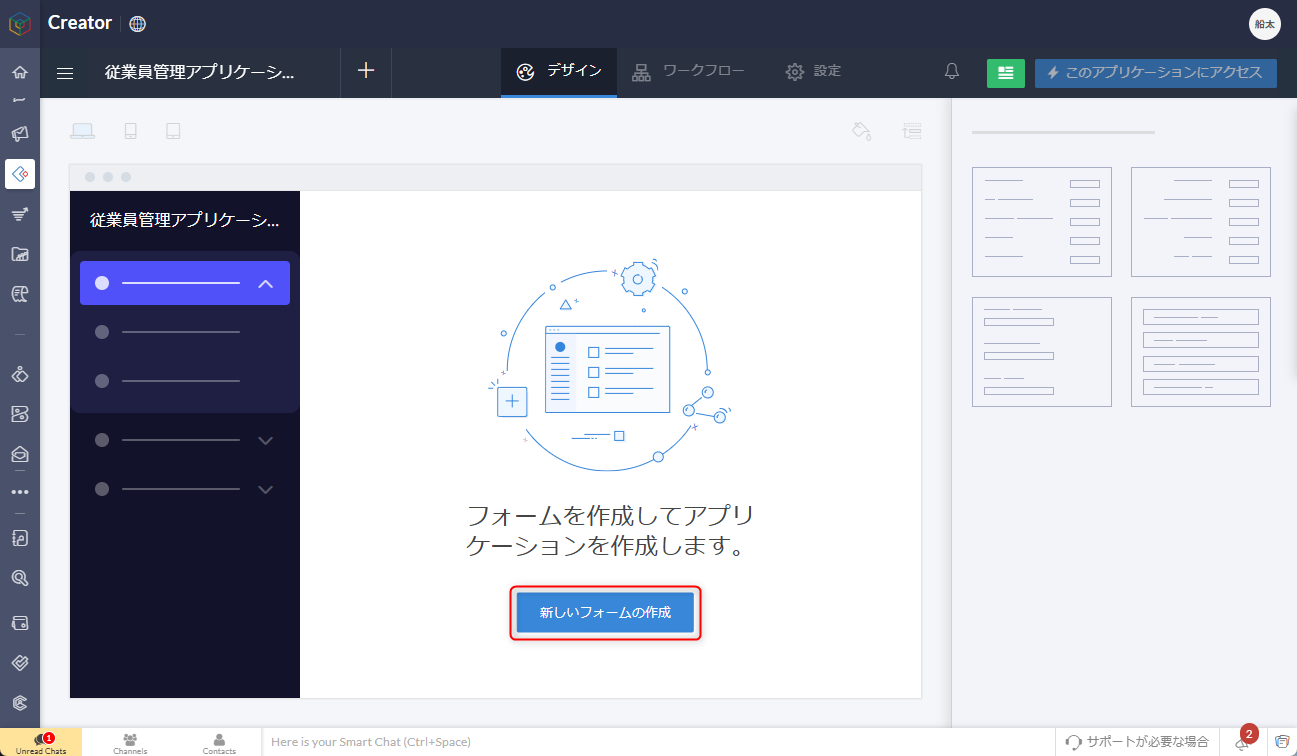Click the globe icon next to Creator

point(138,23)
